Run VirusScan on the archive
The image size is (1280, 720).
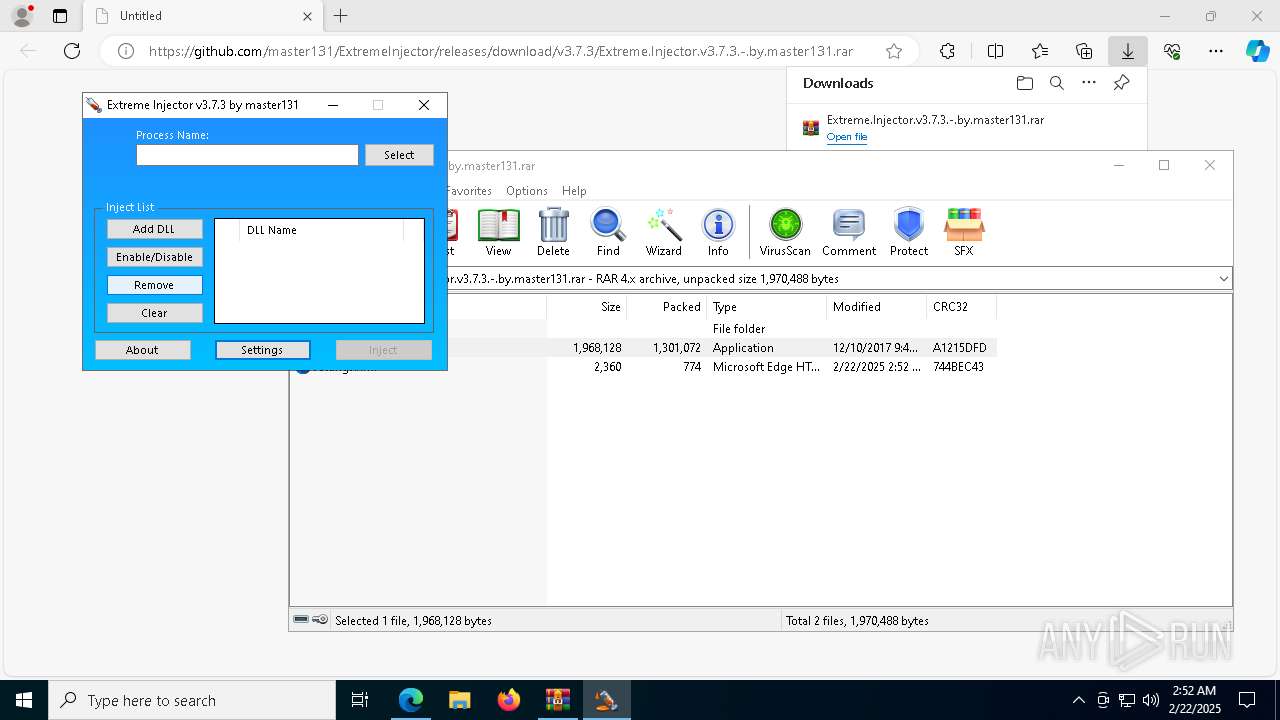point(785,233)
